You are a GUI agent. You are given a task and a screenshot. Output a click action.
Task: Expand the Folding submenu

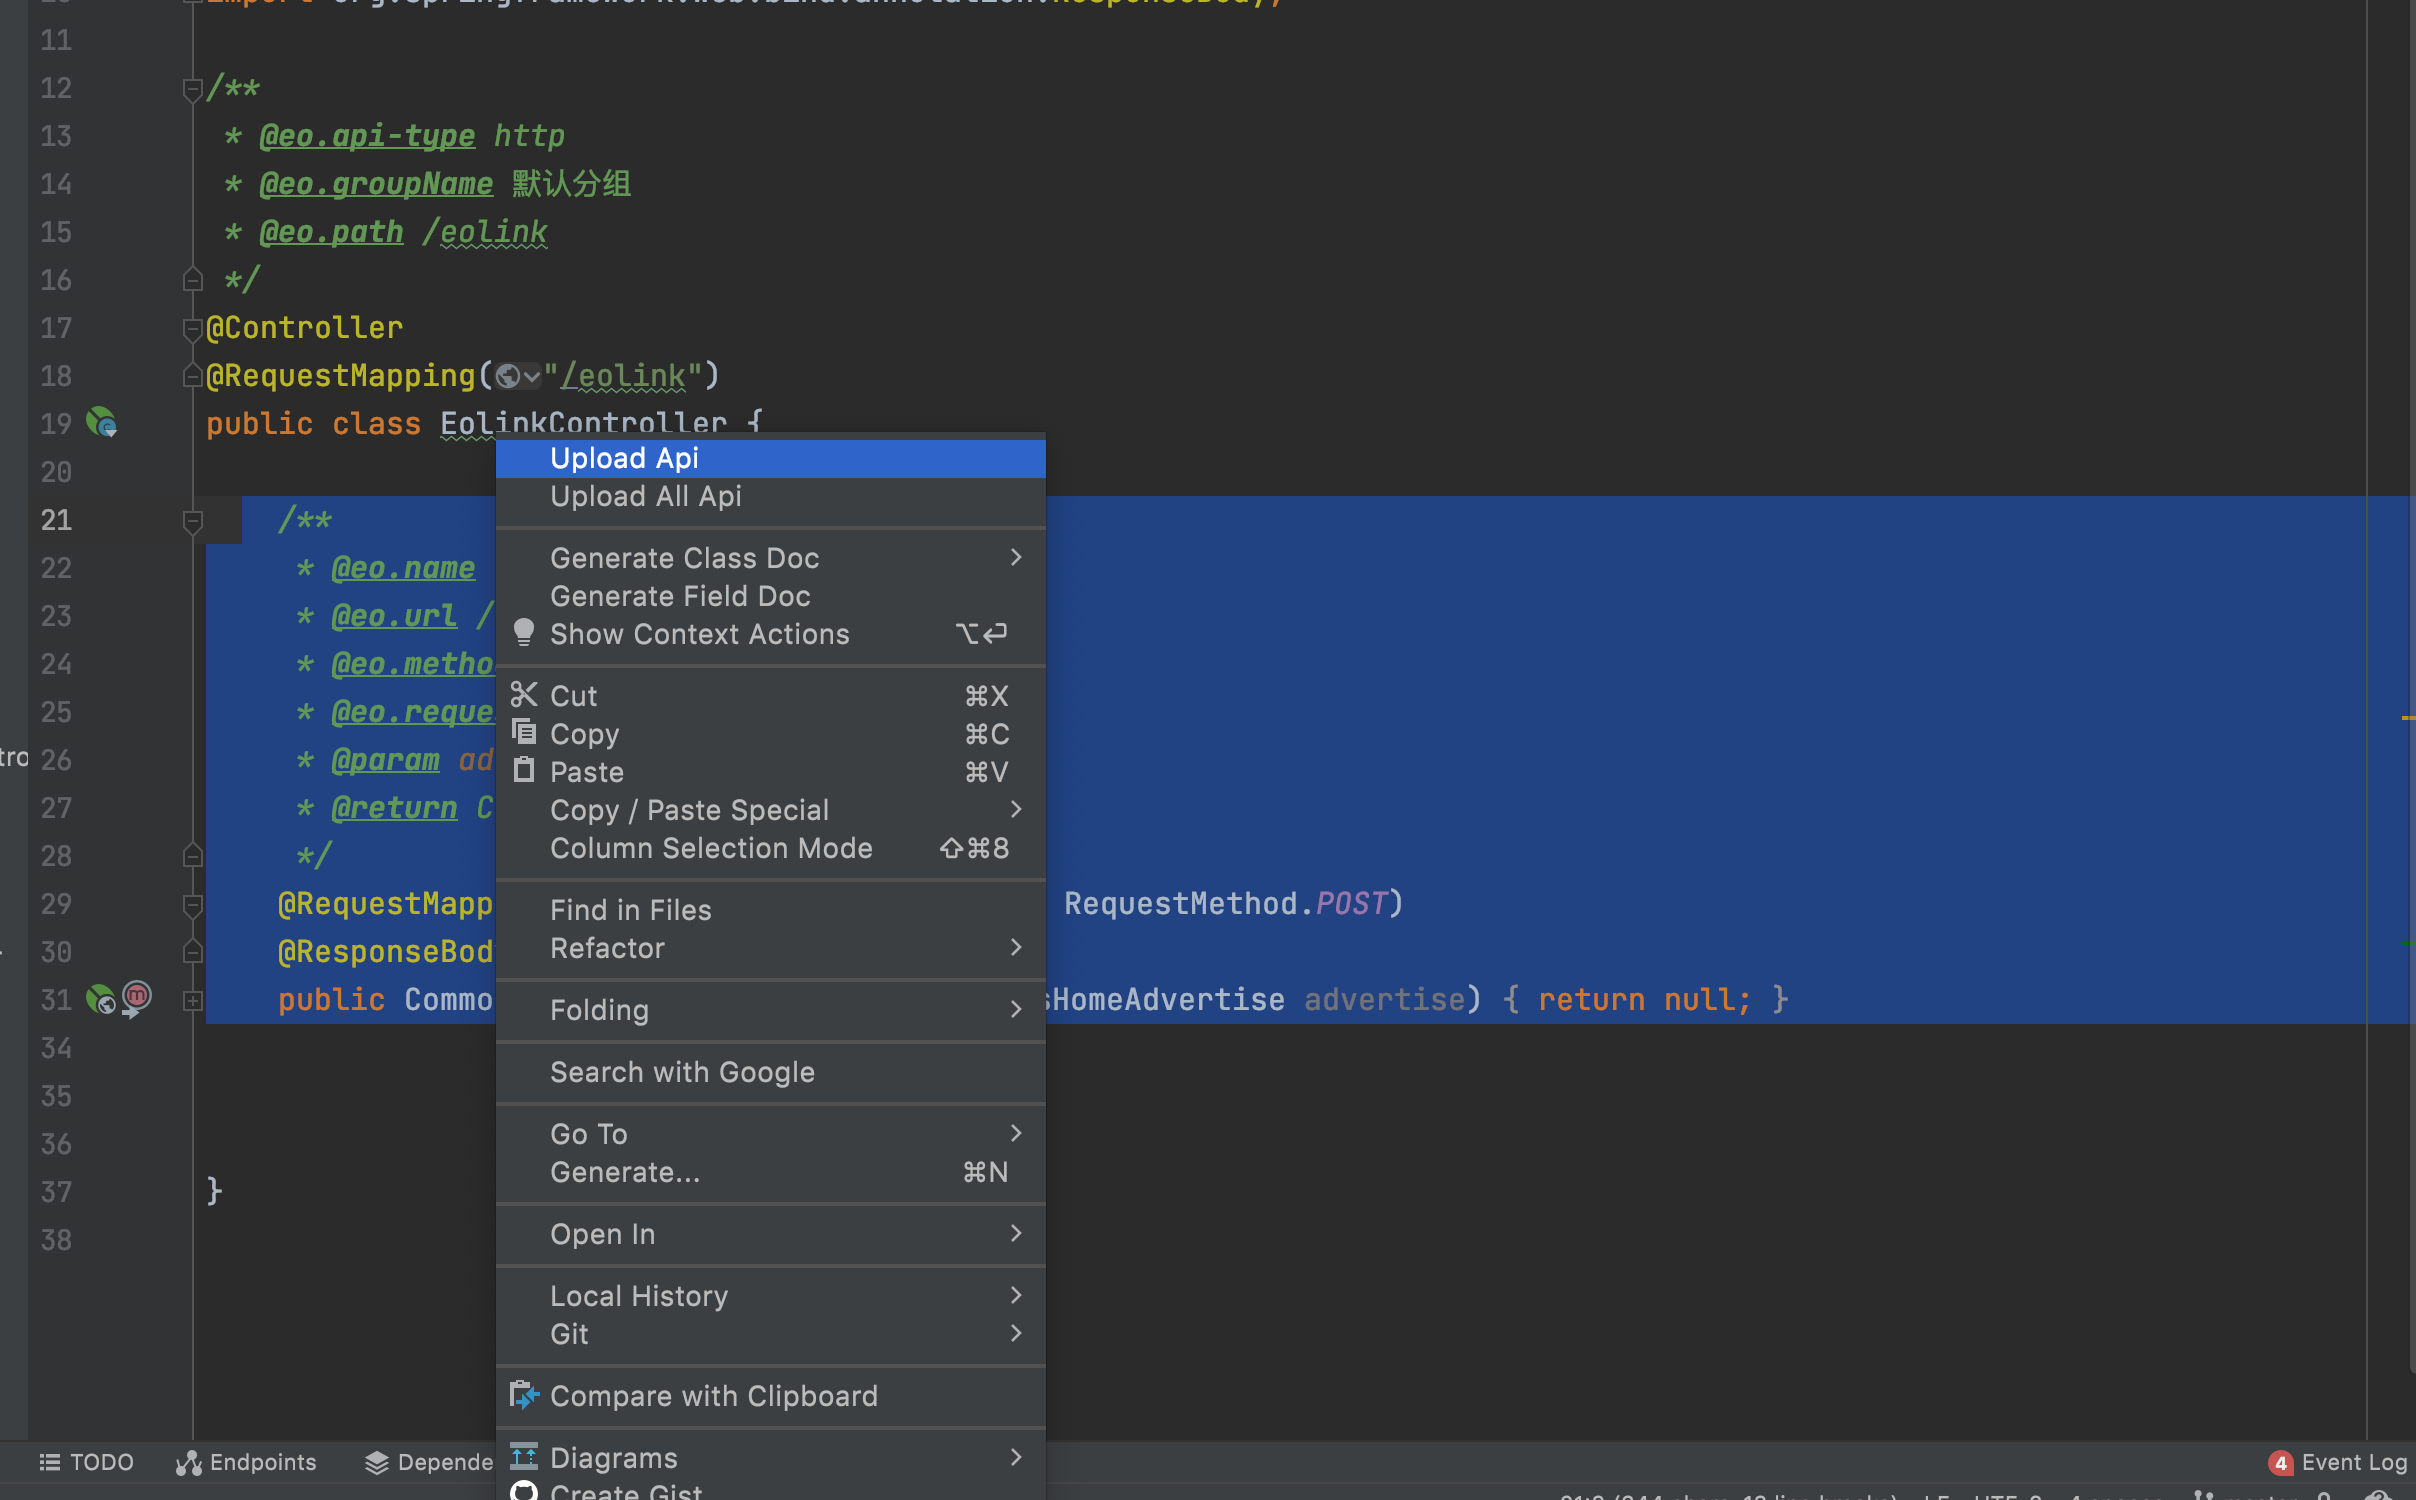pos(770,1010)
